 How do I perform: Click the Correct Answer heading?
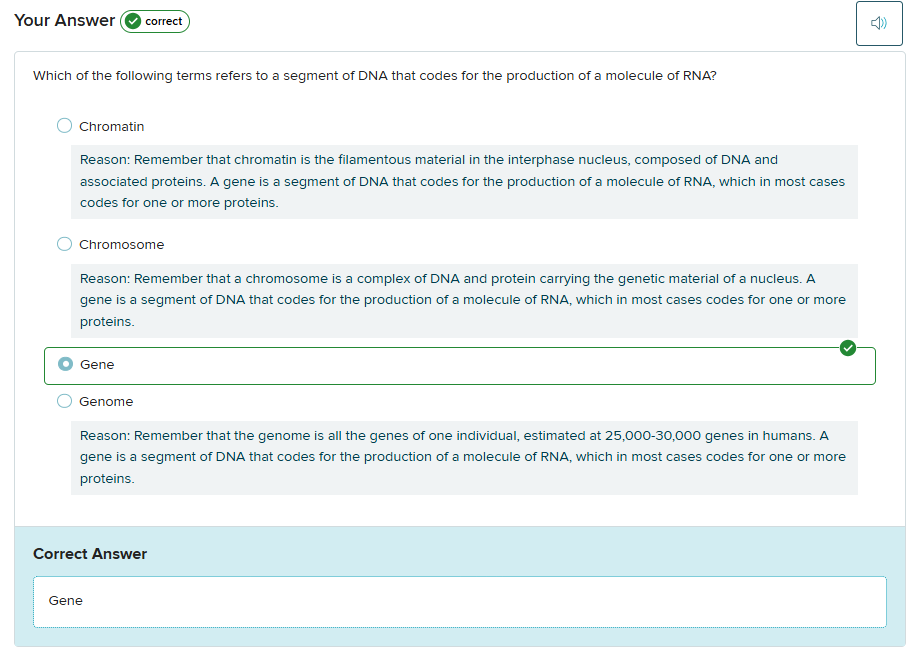(x=90, y=554)
